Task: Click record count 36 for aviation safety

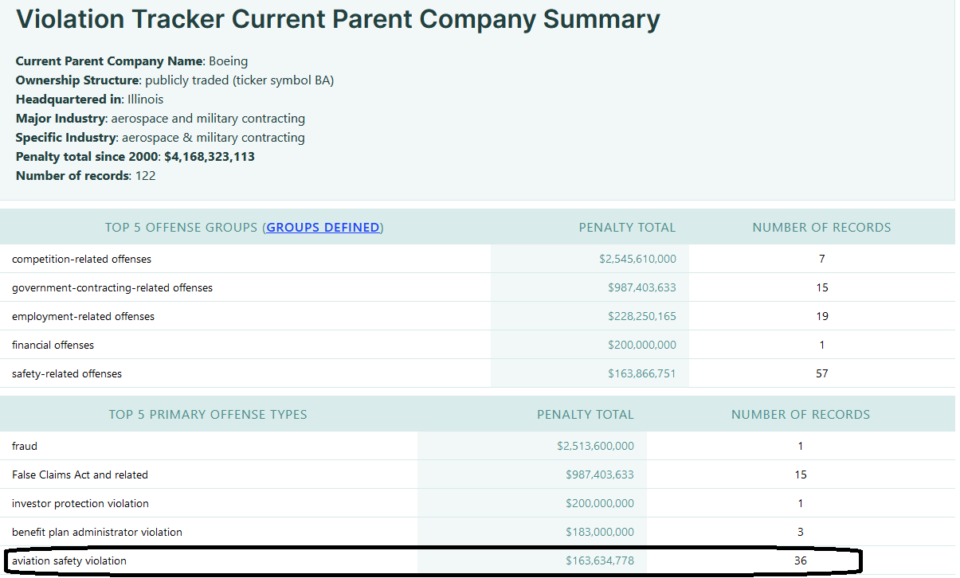Action: coord(800,561)
